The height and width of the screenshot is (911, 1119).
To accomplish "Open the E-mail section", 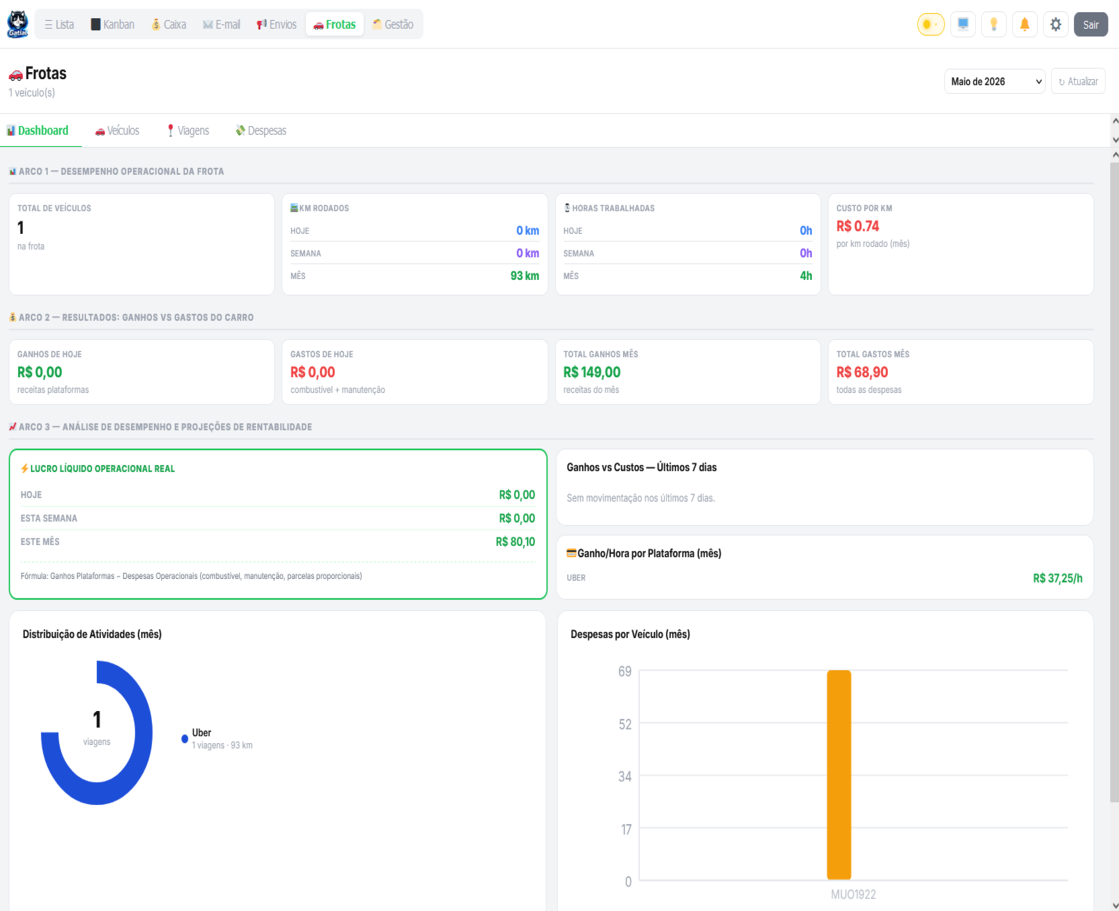I will tap(221, 24).
